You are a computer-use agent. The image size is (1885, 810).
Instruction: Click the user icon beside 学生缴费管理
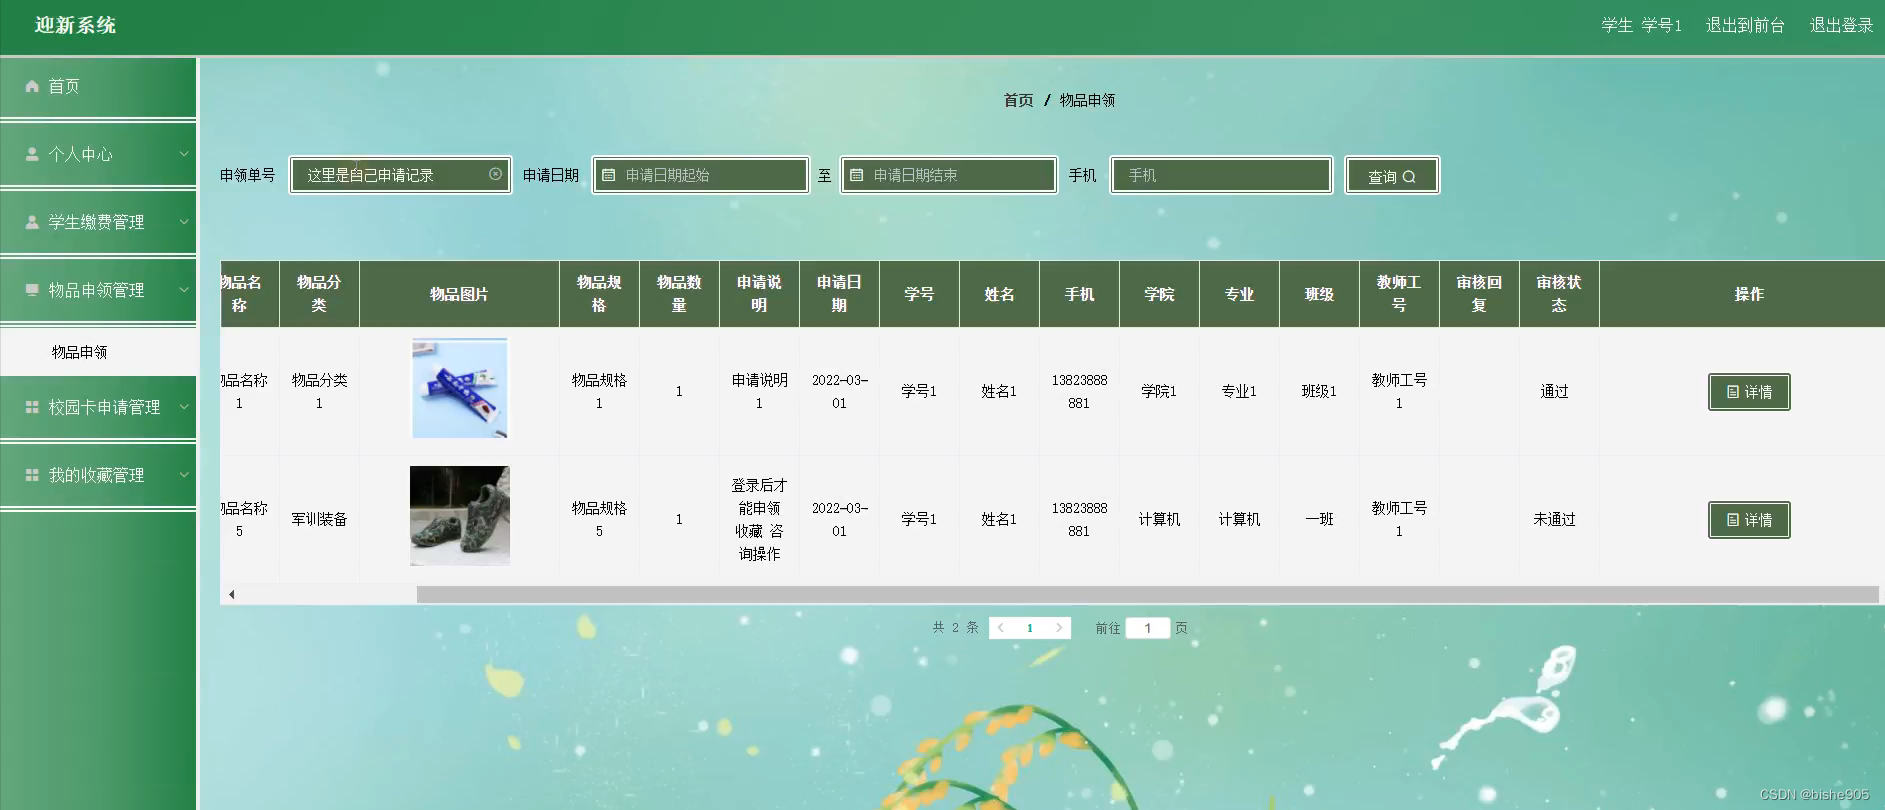point(32,222)
